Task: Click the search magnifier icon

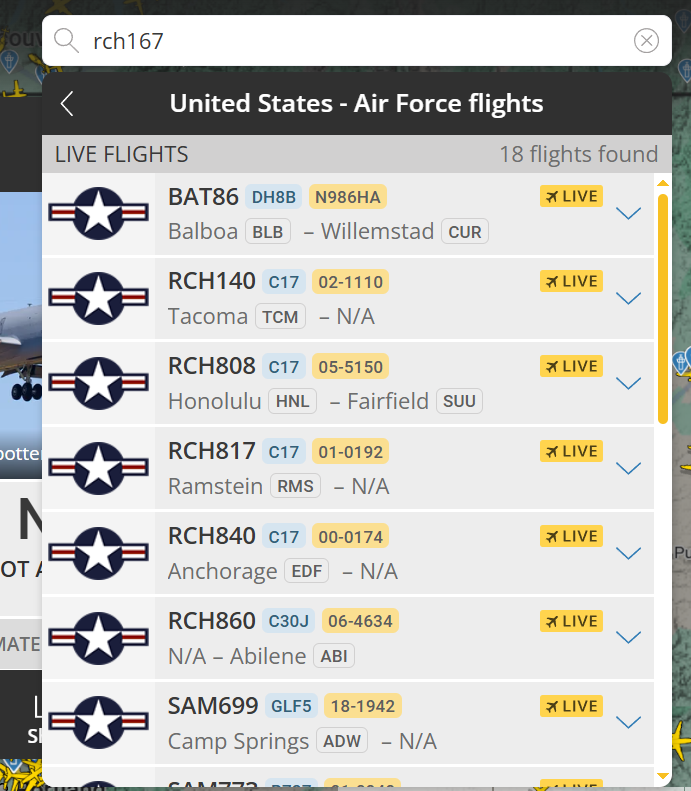Action: pyautogui.click(x=66, y=41)
